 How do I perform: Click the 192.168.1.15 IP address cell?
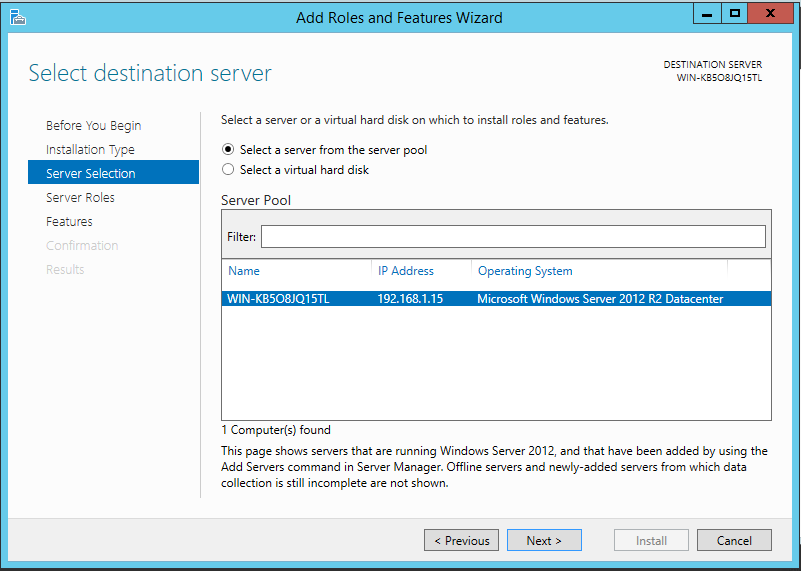(410, 299)
